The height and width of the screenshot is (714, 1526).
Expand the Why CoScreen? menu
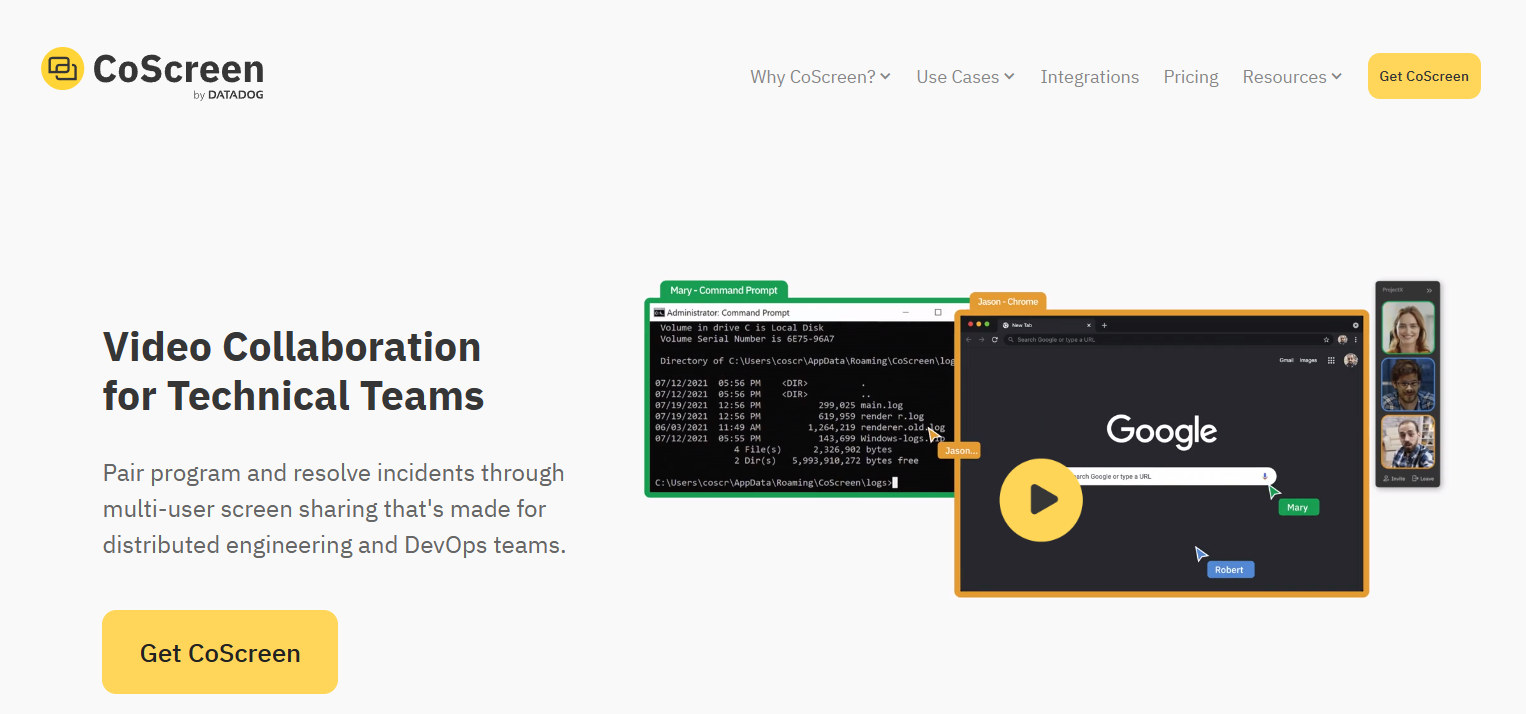(820, 77)
